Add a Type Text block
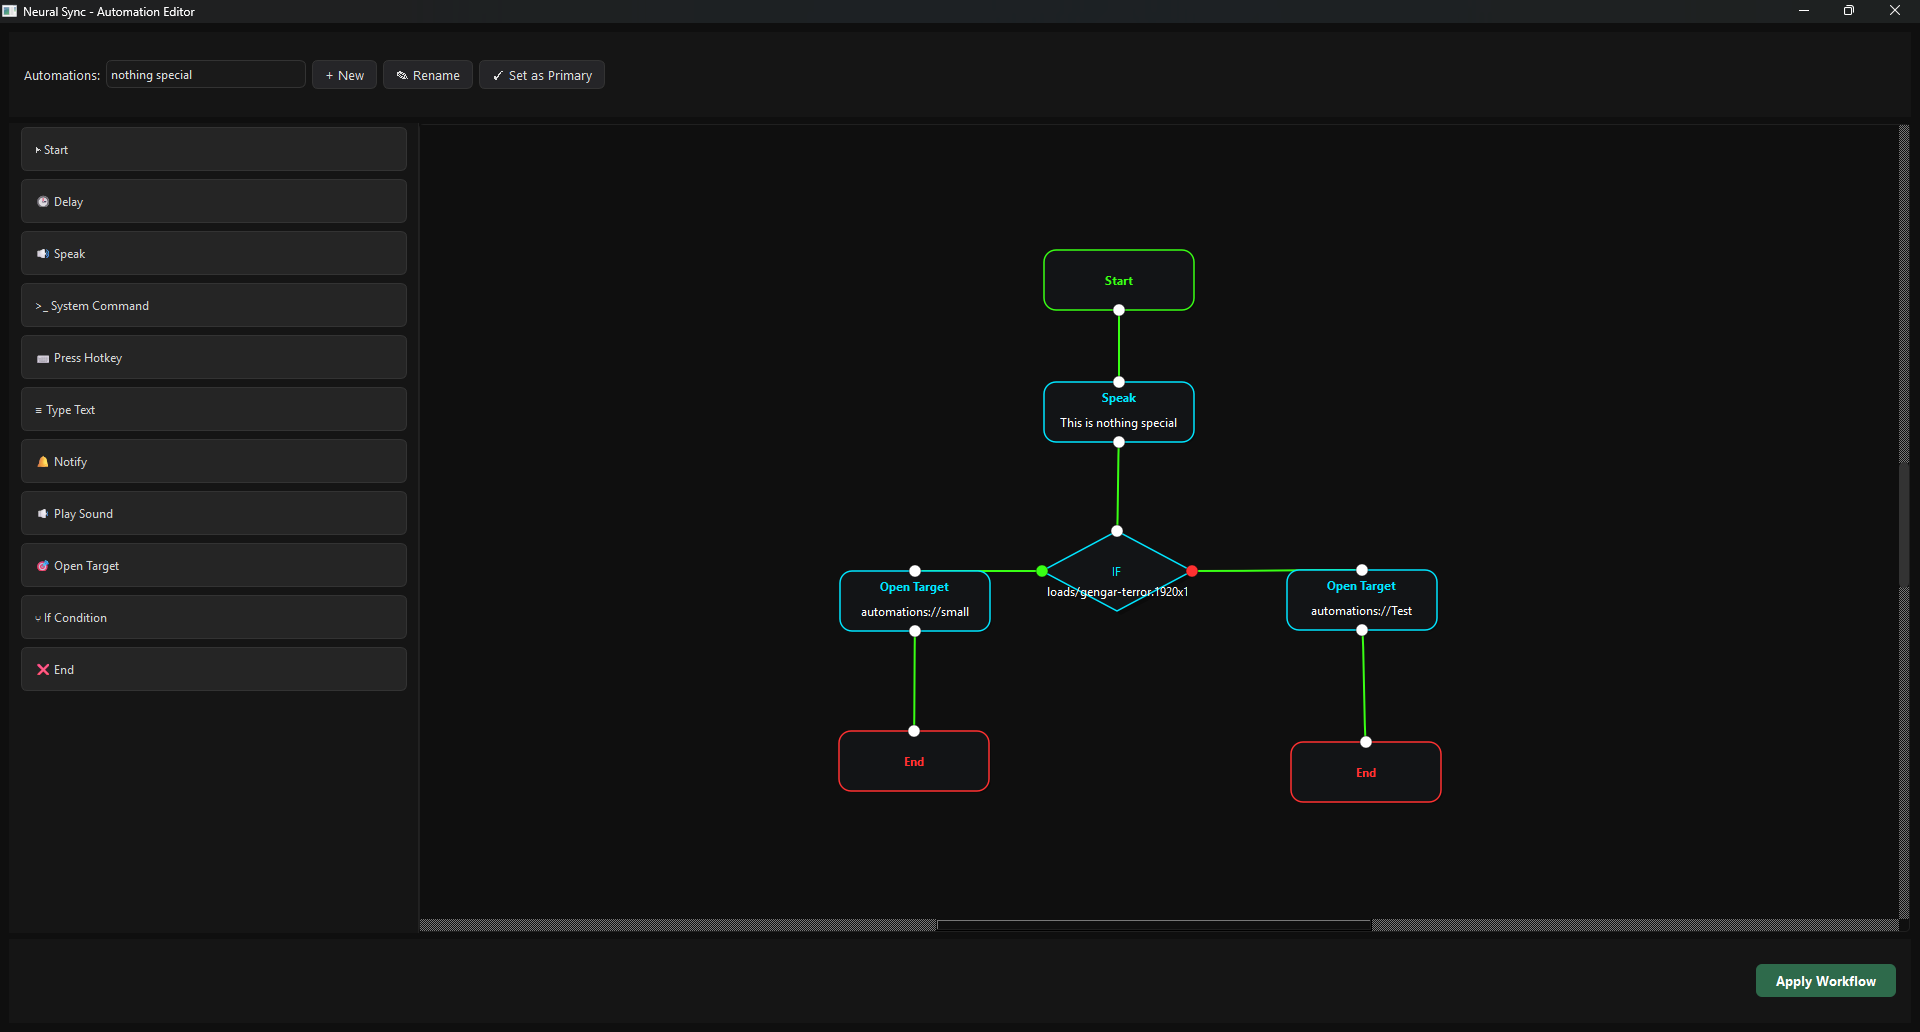Viewport: 1920px width, 1032px height. 214,409
